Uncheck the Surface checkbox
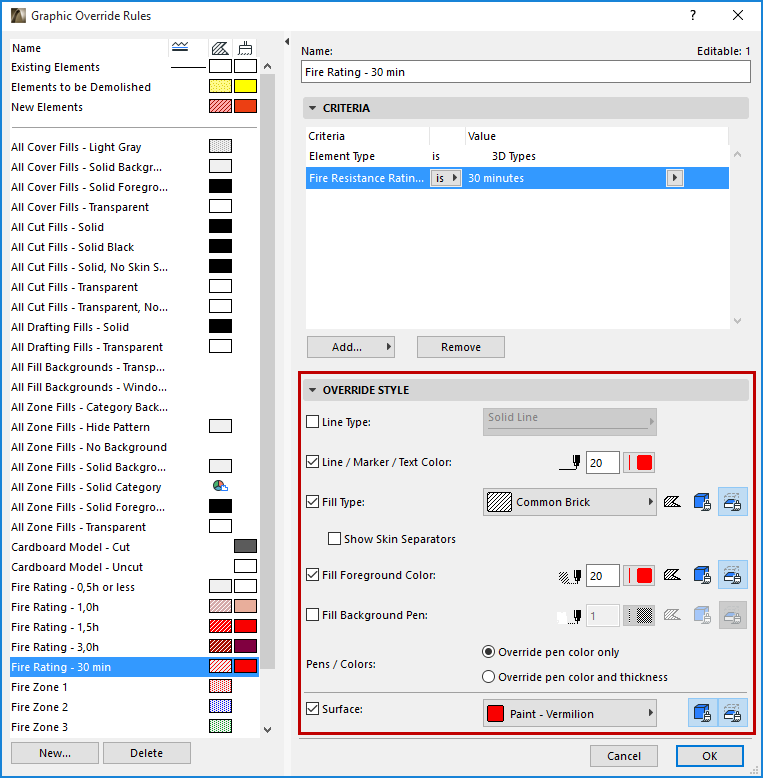Screen dimensions: 763x778 tap(313, 709)
